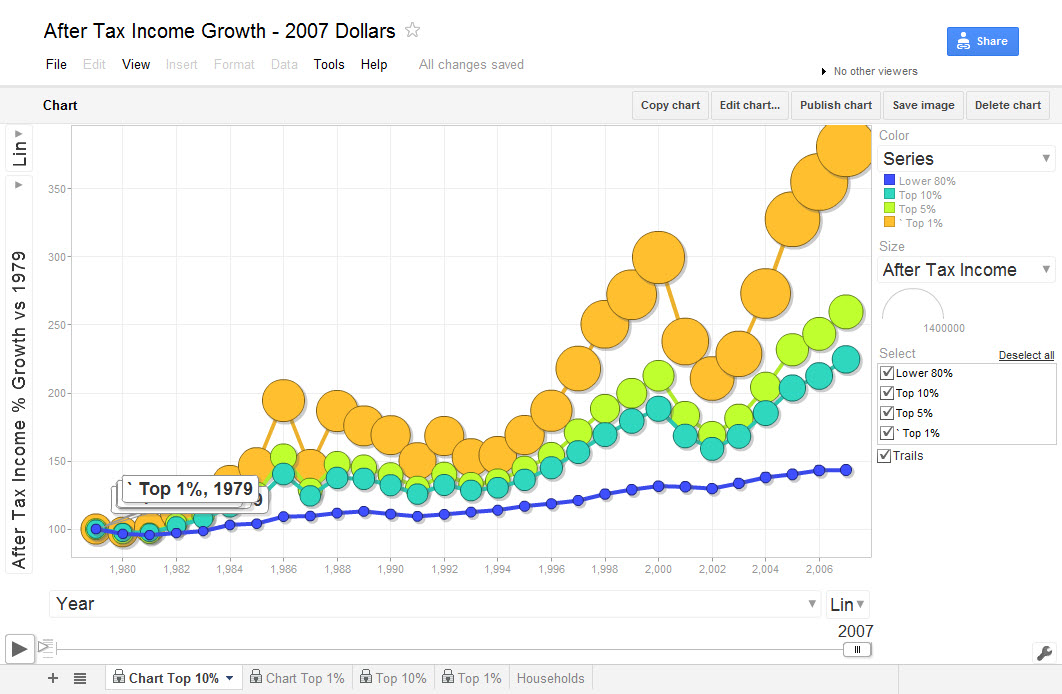Image resolution: width=1062 pixels, height=694 pixels.
Task: Uncheck the Top 5% series checkbox
Action: coord(886,413)
